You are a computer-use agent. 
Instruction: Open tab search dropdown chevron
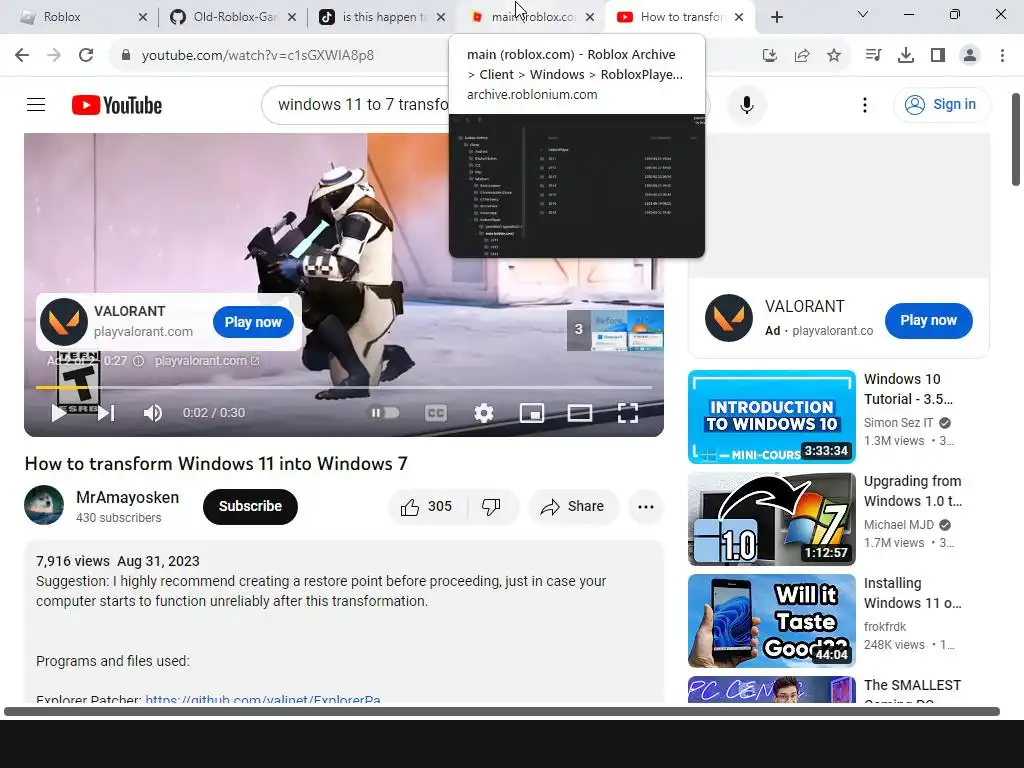[x=862, y=14]
